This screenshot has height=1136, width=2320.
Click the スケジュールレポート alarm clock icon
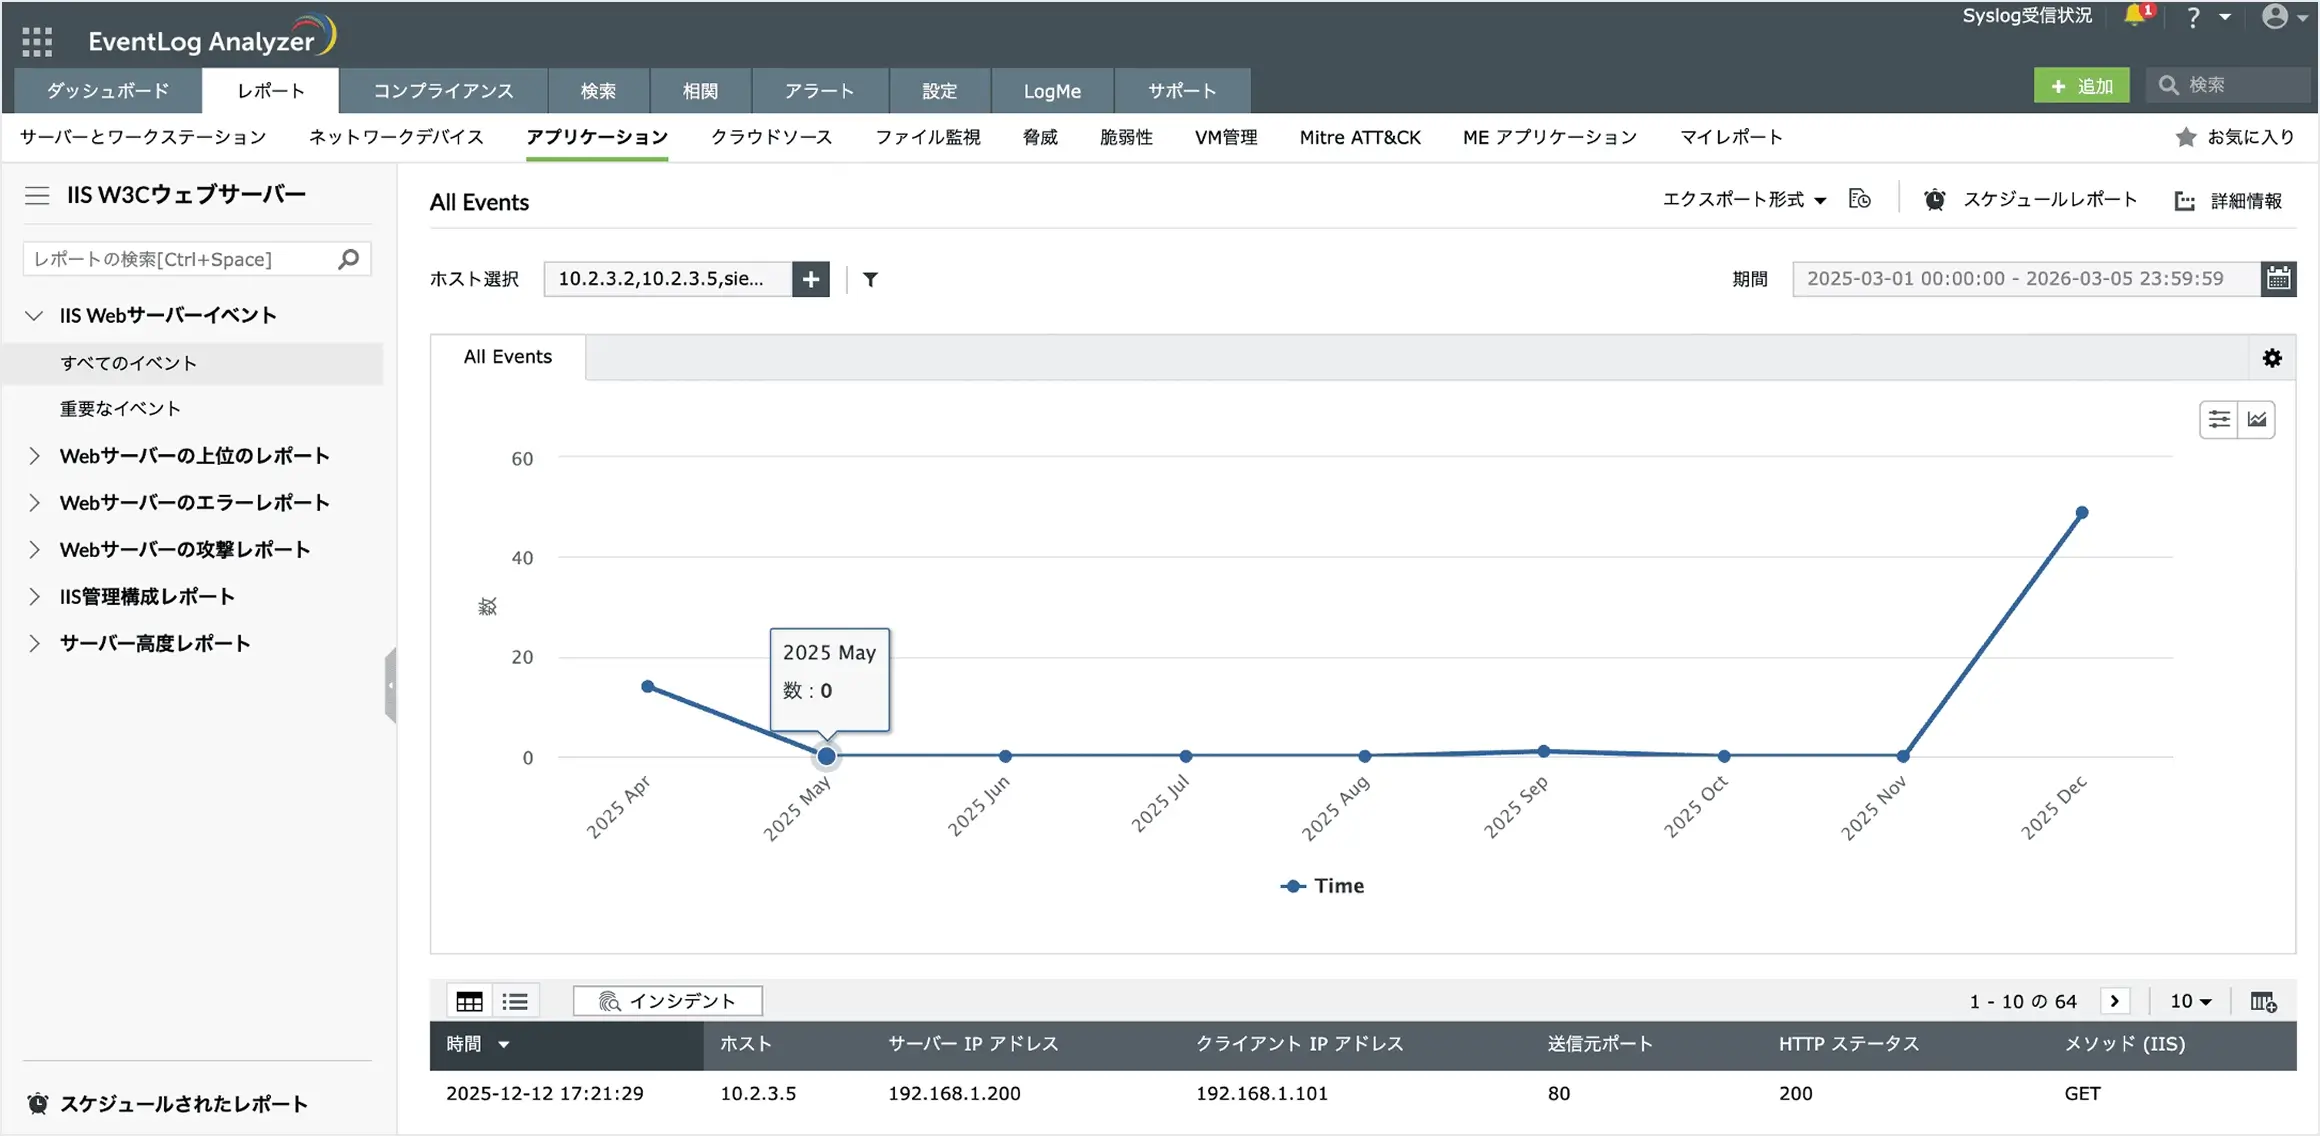coord(1935,200)
